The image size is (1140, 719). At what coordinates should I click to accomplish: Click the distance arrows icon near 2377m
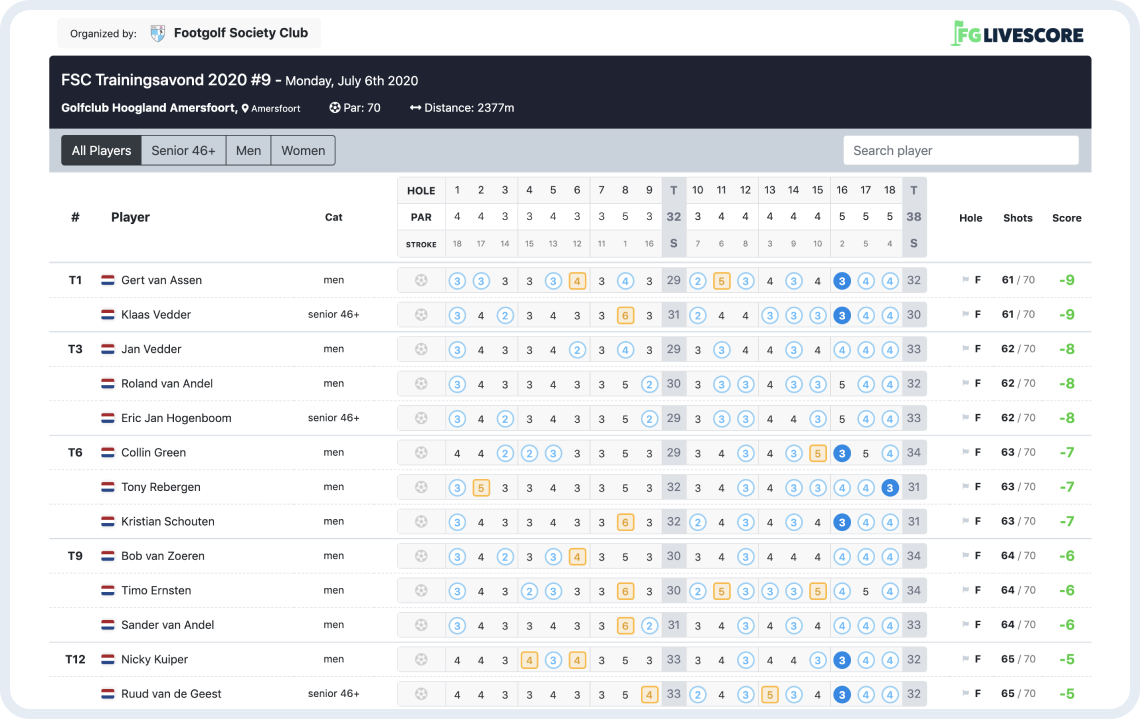click(415, 108)
